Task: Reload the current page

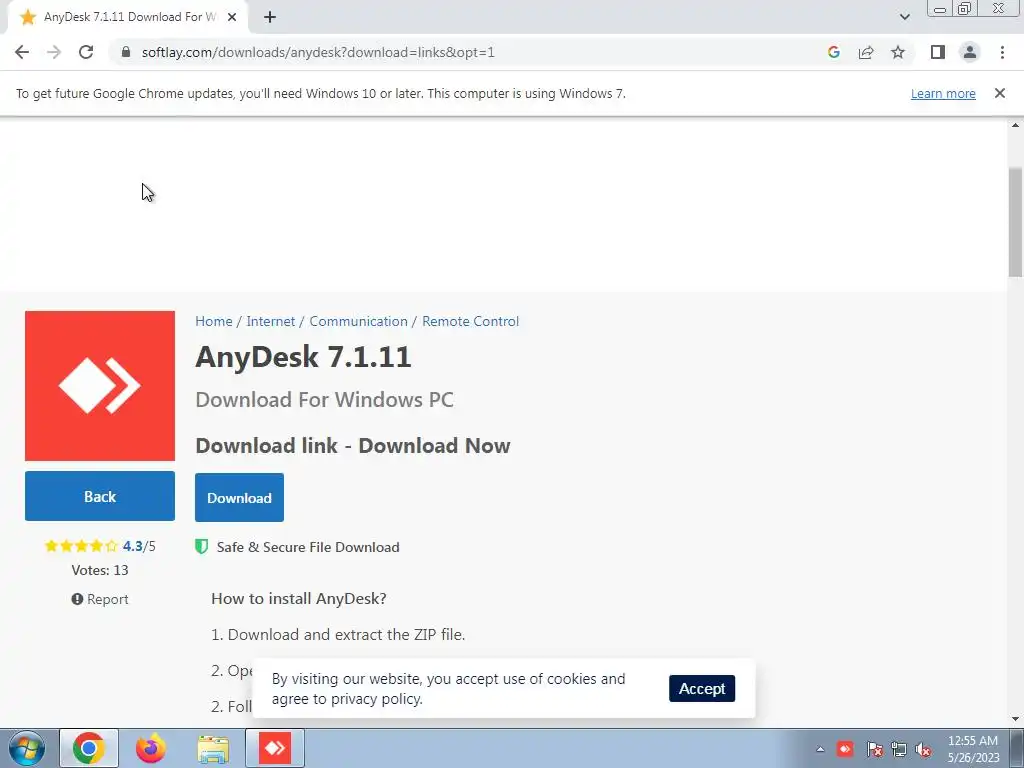Action: tap(86, 52)
